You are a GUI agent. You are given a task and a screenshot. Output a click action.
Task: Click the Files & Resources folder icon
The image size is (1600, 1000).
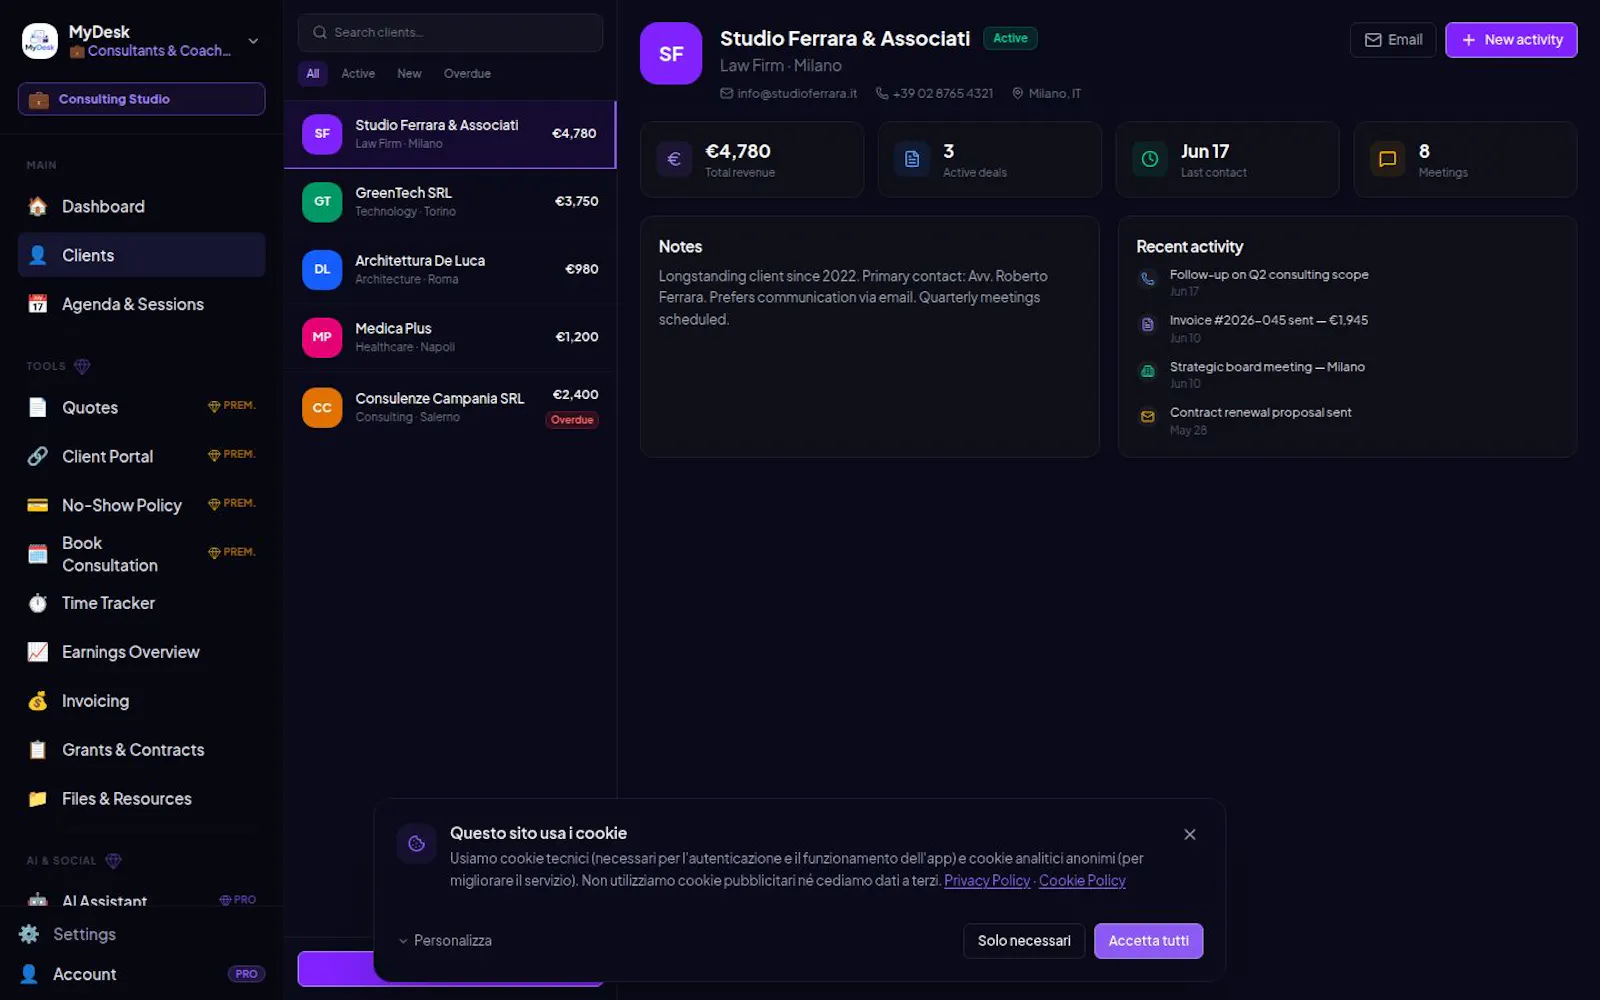point(38,799)
